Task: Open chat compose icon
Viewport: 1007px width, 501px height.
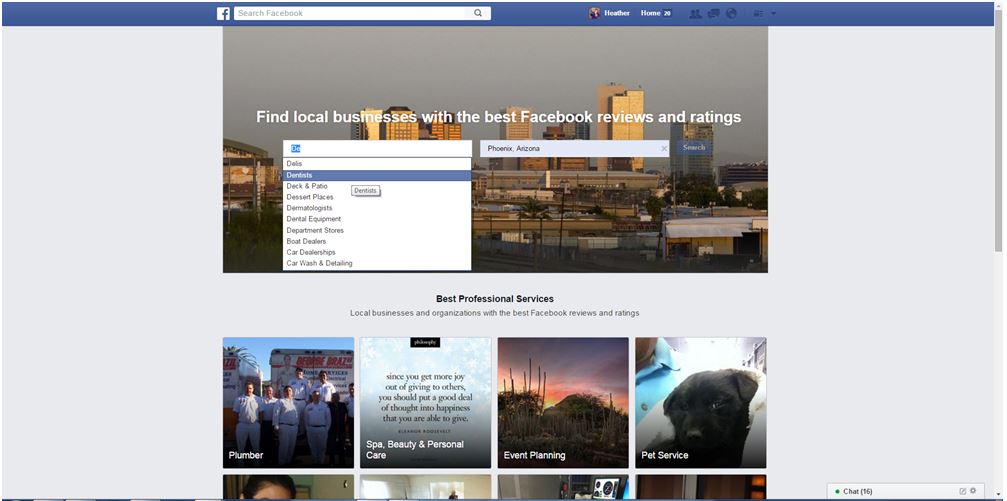Action: [963, 491]
